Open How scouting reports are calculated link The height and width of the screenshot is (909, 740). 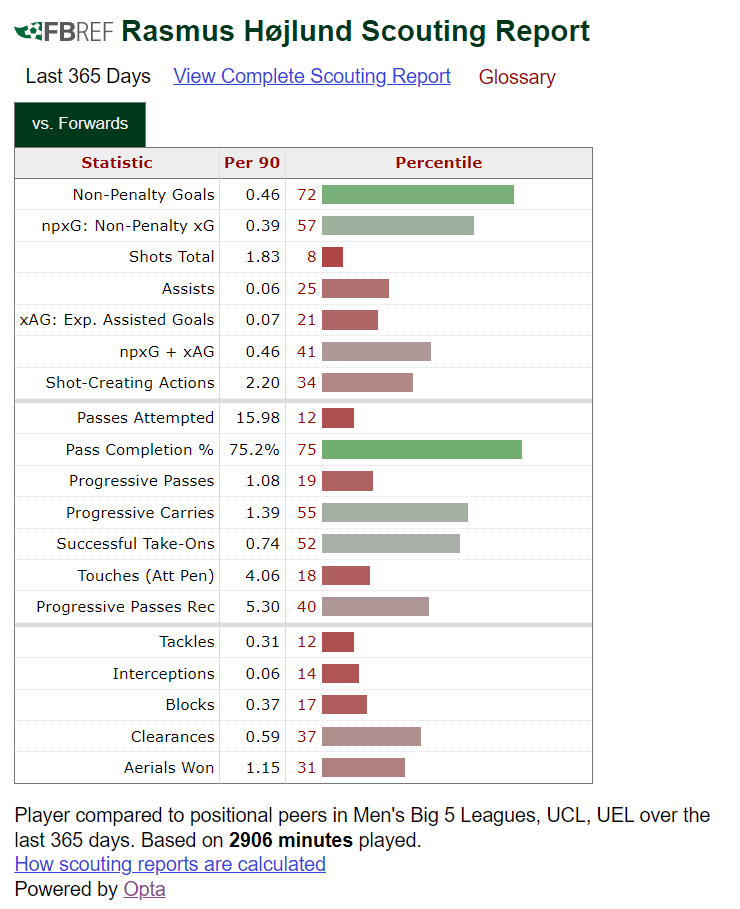click(170, 864)
